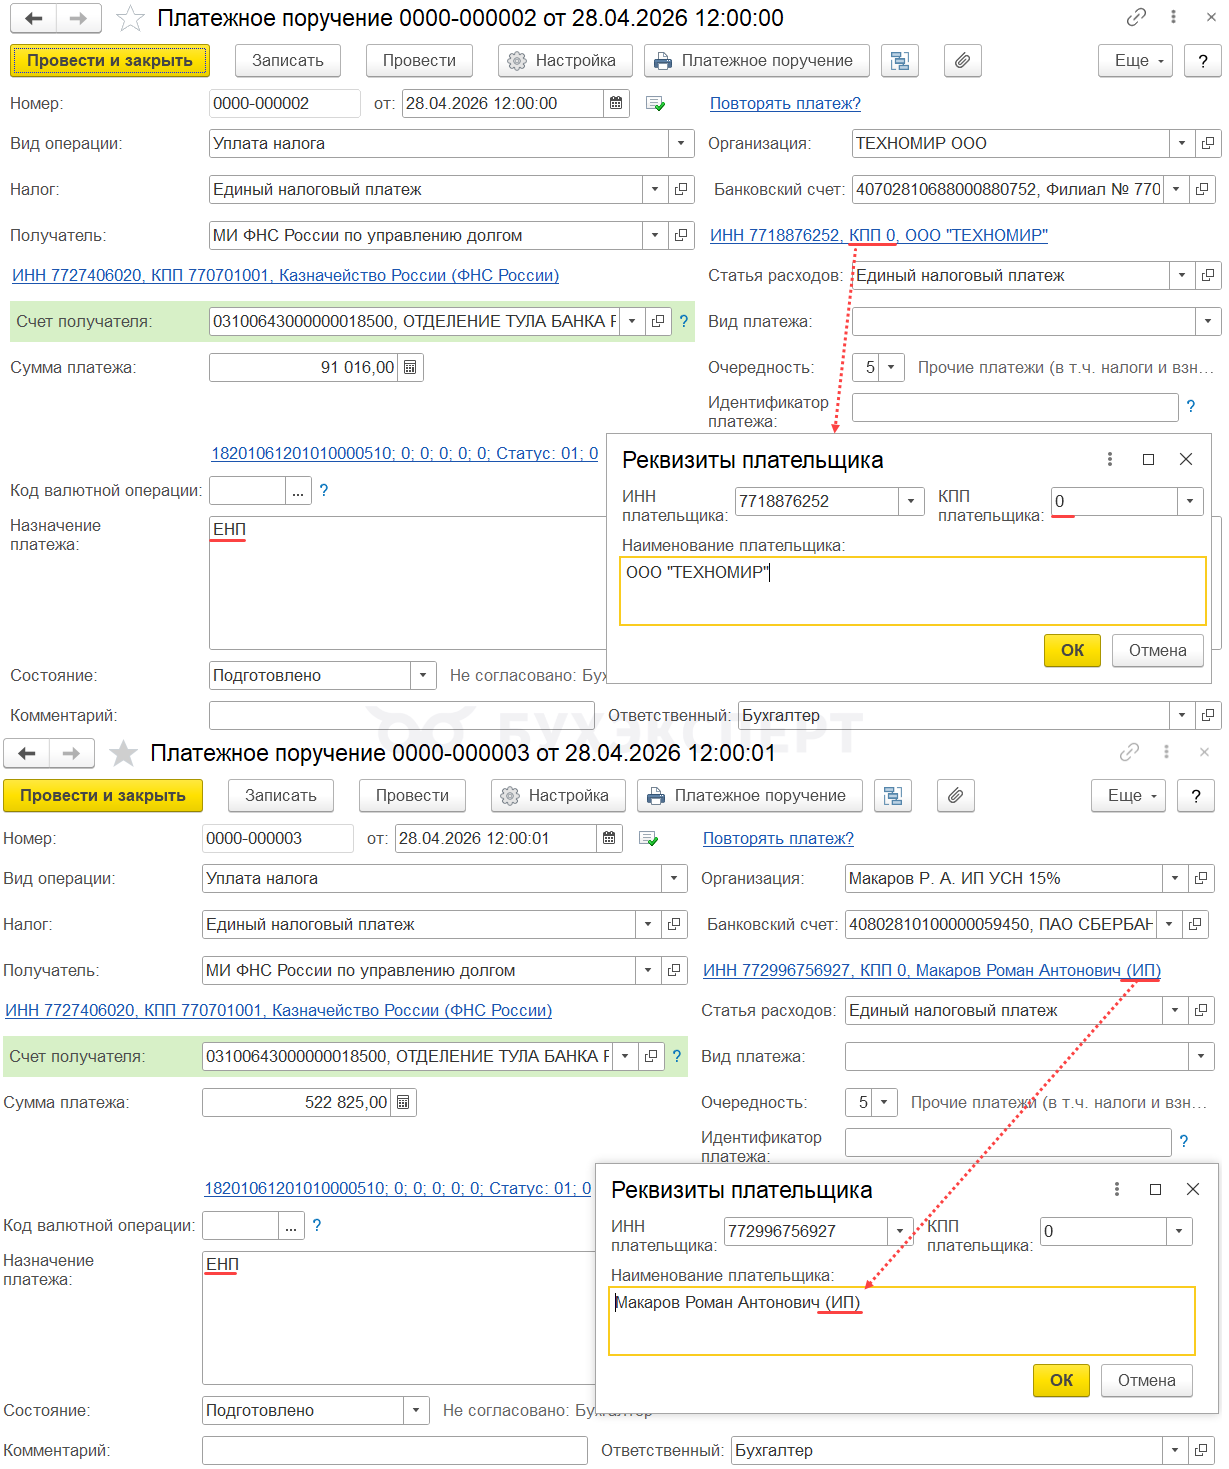The height and width of the screenshot is (1469, 1229).
Task: Attach files paperclip in order 0000-000003 toolbar
Action: click(x=955, y=796)
